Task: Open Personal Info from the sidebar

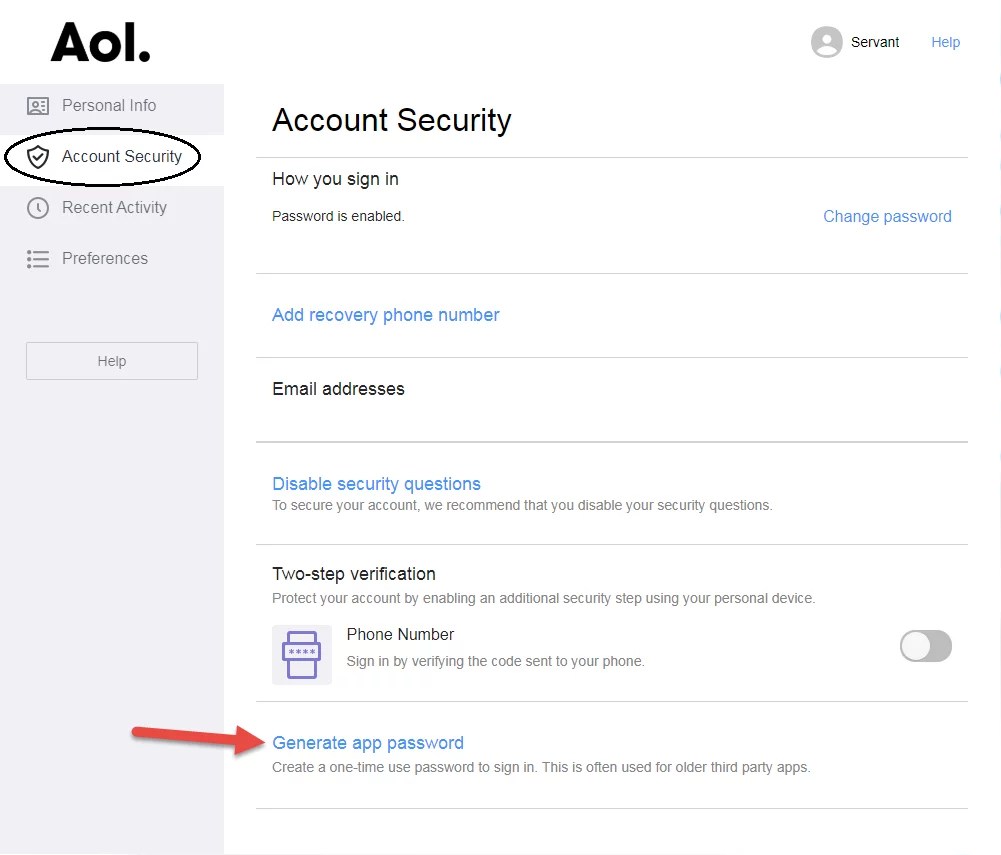Action: [109, 105]
